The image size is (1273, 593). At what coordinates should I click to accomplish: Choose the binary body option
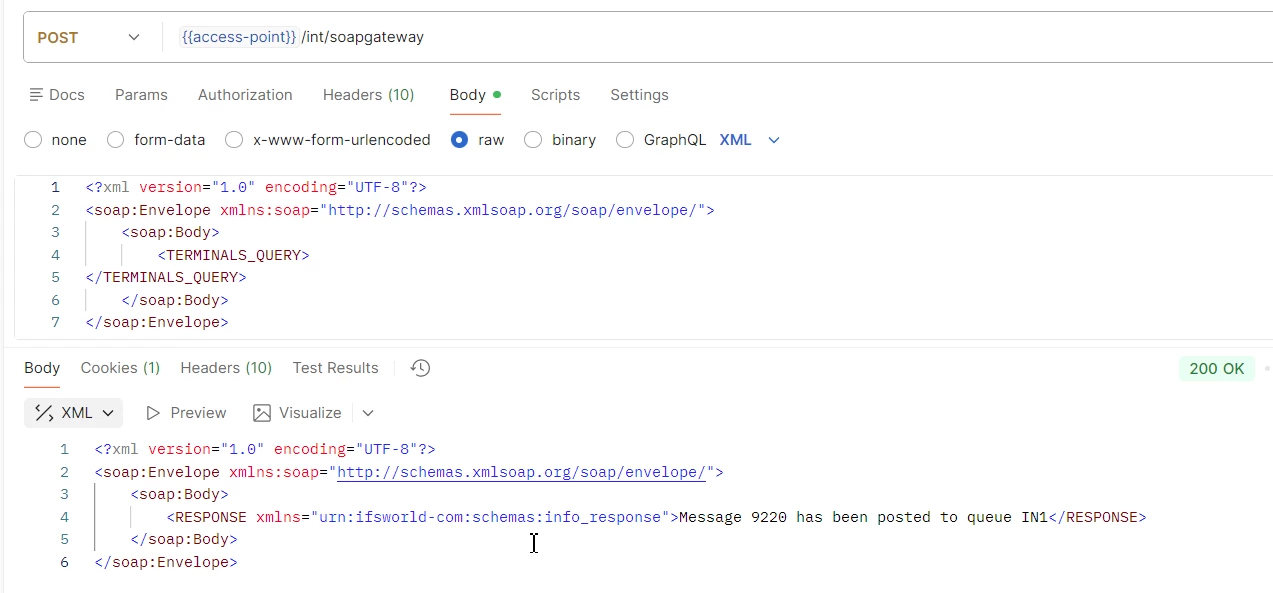(x=533, y=140)
